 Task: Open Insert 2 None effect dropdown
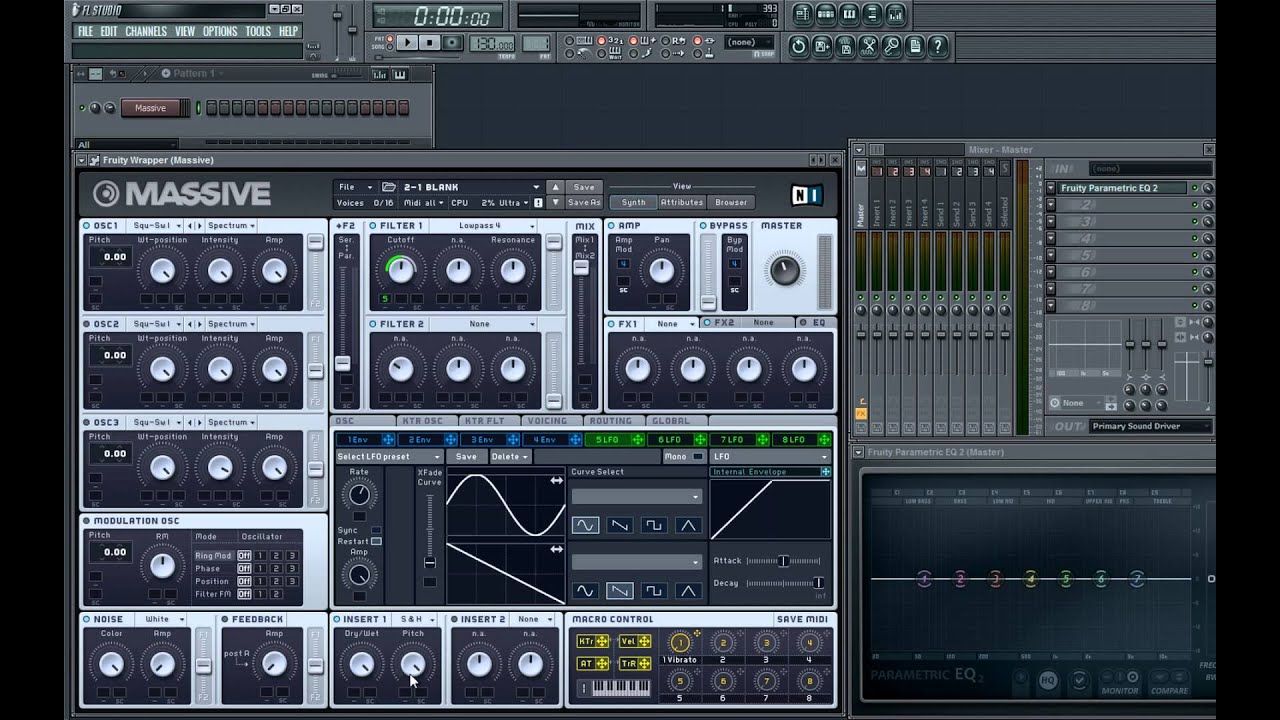(534, 619)
